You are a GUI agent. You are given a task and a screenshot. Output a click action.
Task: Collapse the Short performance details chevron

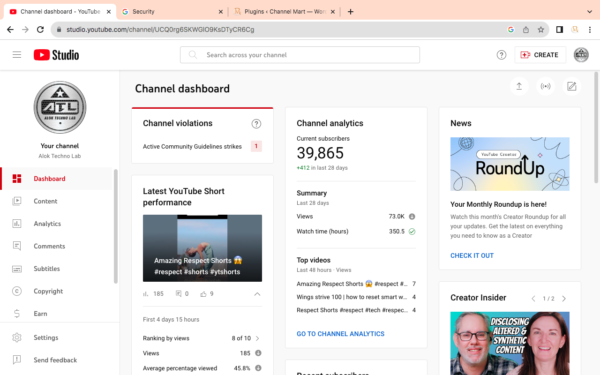[257, 294]
